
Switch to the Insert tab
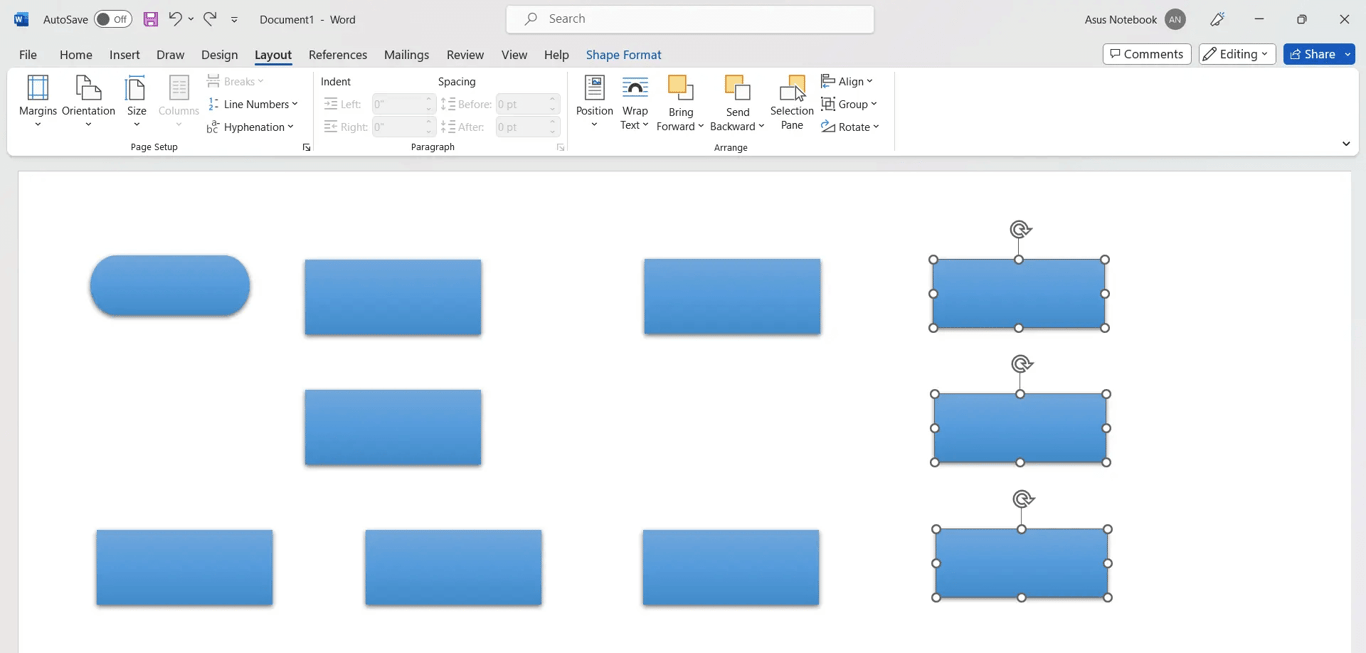[125, 55]
